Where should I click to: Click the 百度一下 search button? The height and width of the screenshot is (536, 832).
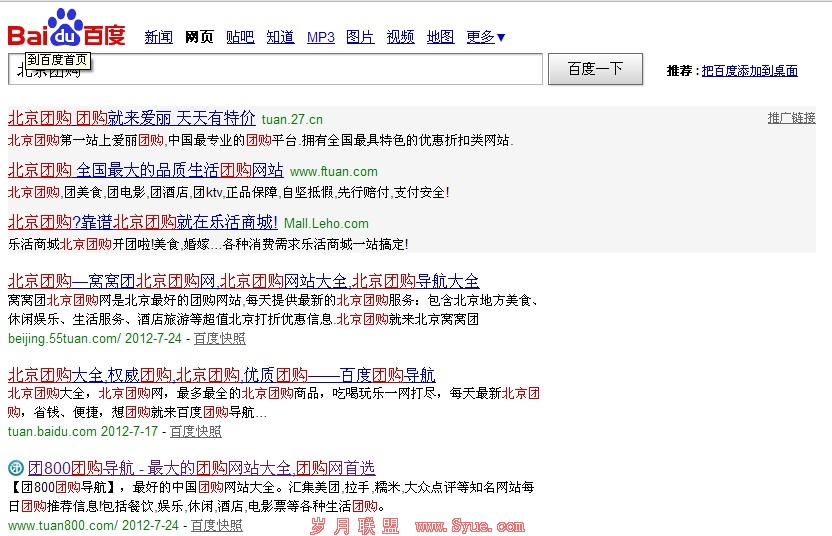[x=595, y=69]
